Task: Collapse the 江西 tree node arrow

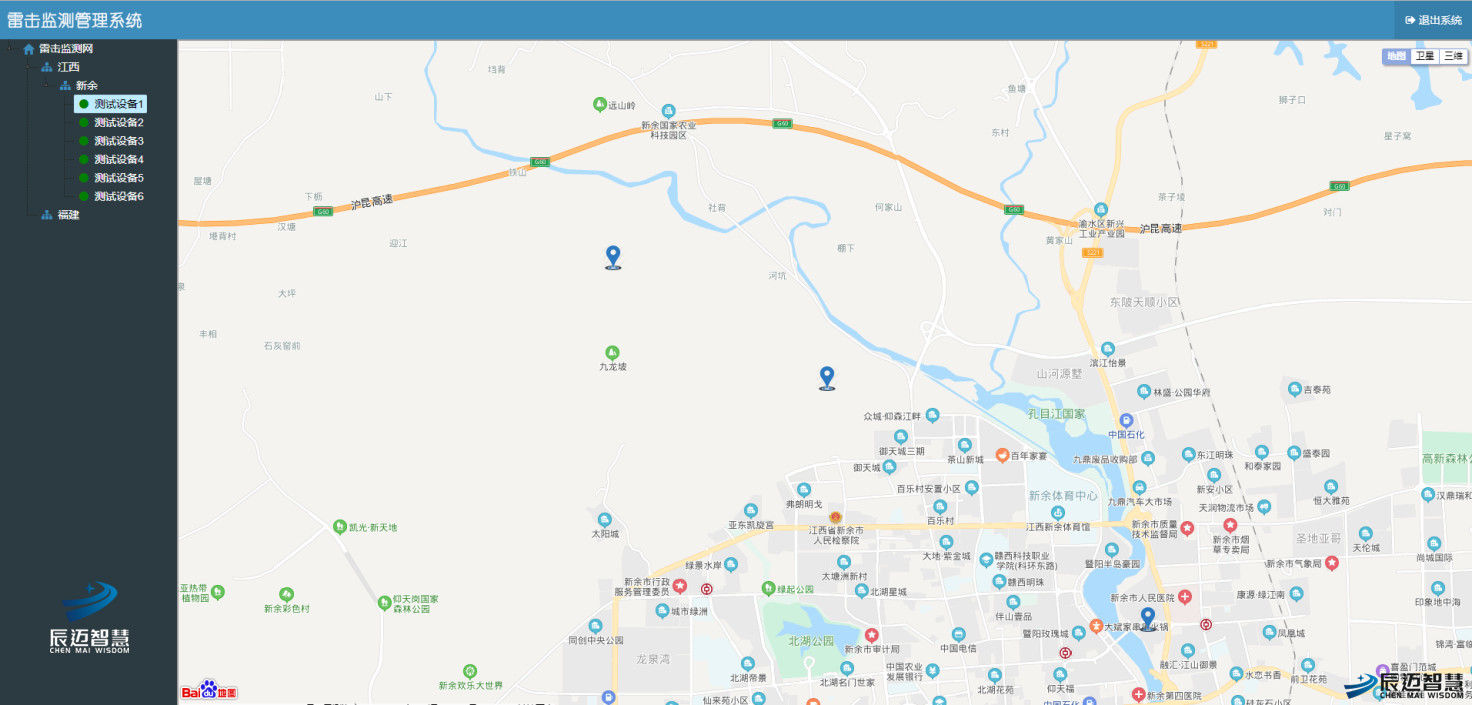Action: 29,67
